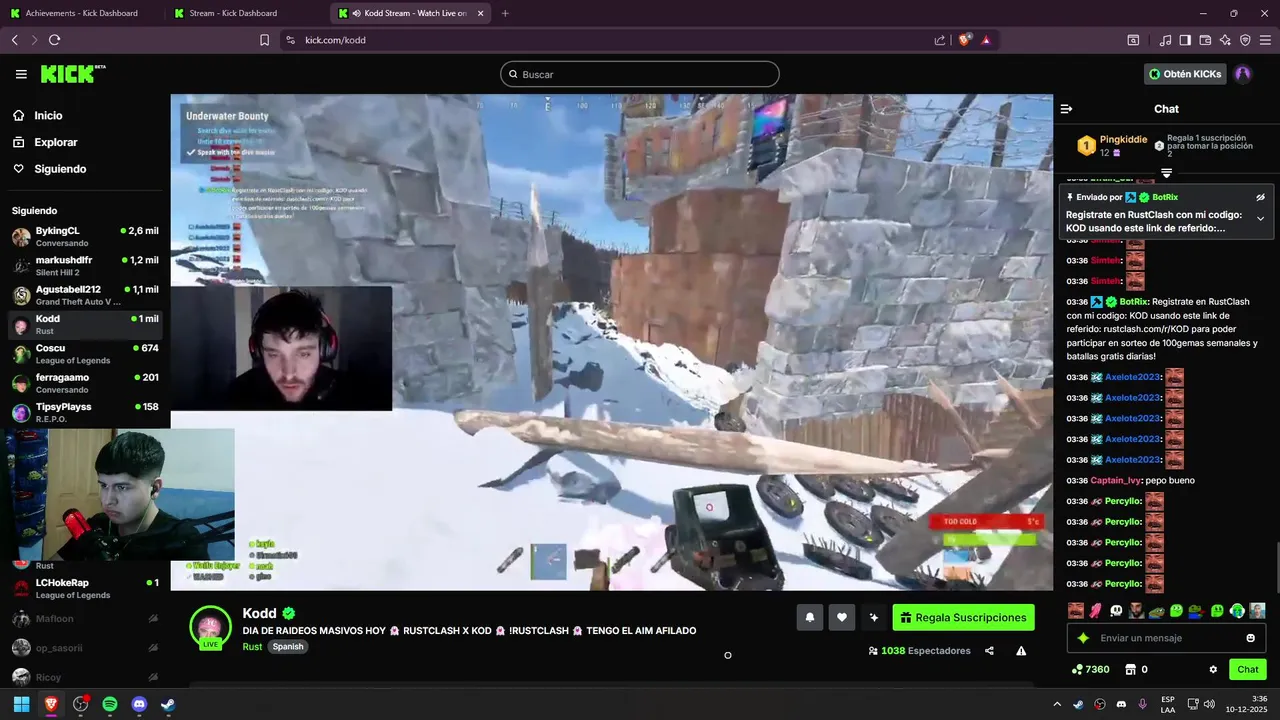This screenshot has height=720, width=1280.
Task: Share the Kodd stream
Action: point(989,651)
